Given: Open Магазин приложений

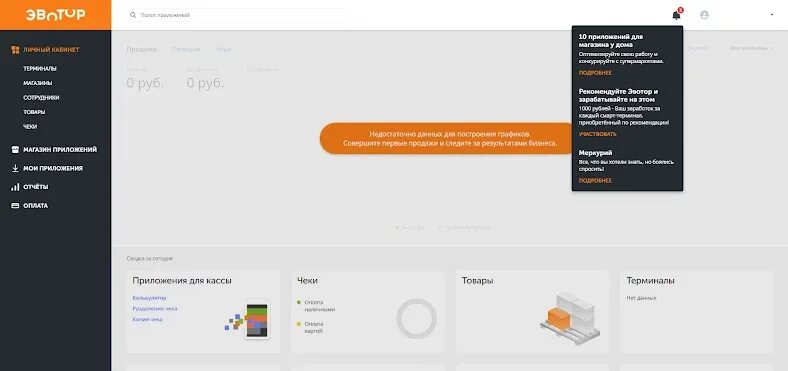Looking at the screenshot, I should point(60,149).
